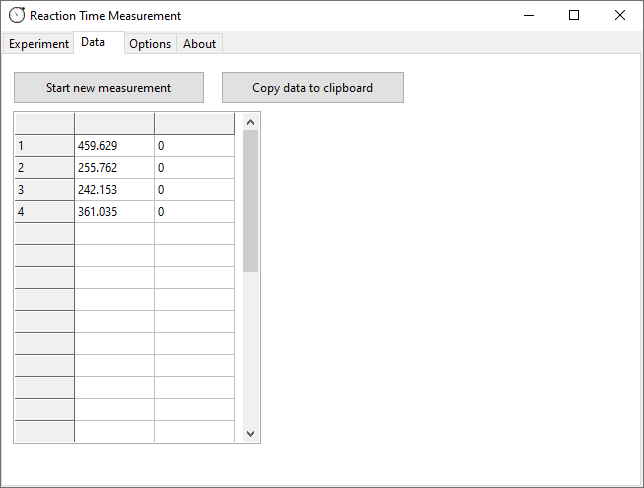Switch to the Experiment tab
644x488 pixels.
pos(39,44)
